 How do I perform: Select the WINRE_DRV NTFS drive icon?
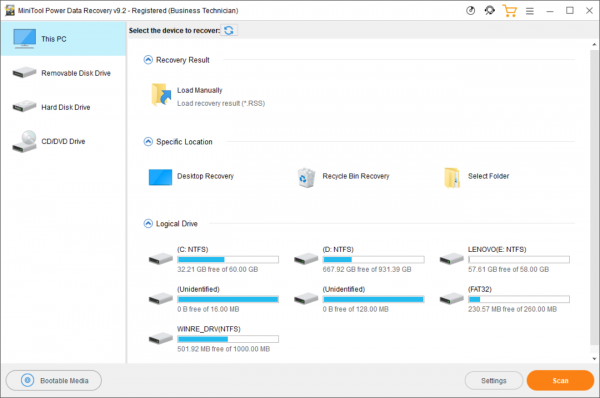161,339
